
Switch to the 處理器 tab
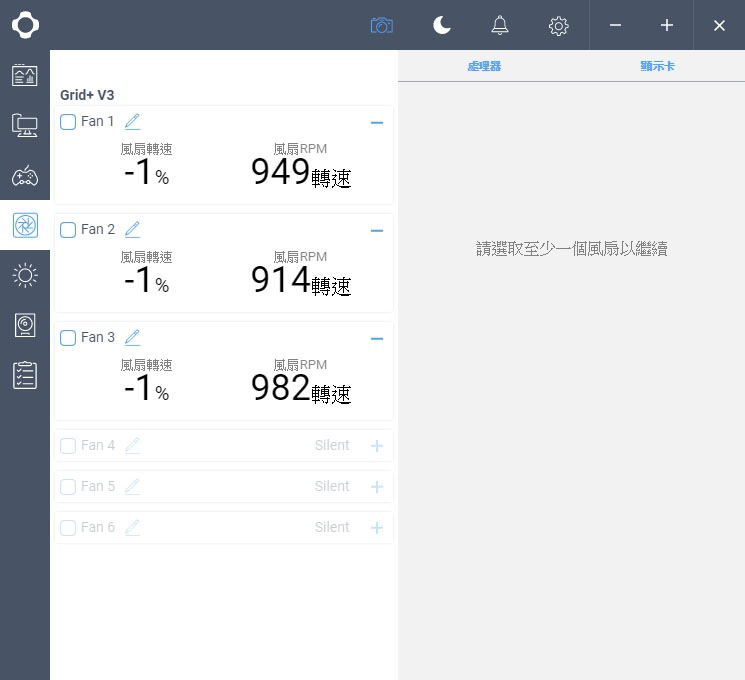[x=484, y=66]
